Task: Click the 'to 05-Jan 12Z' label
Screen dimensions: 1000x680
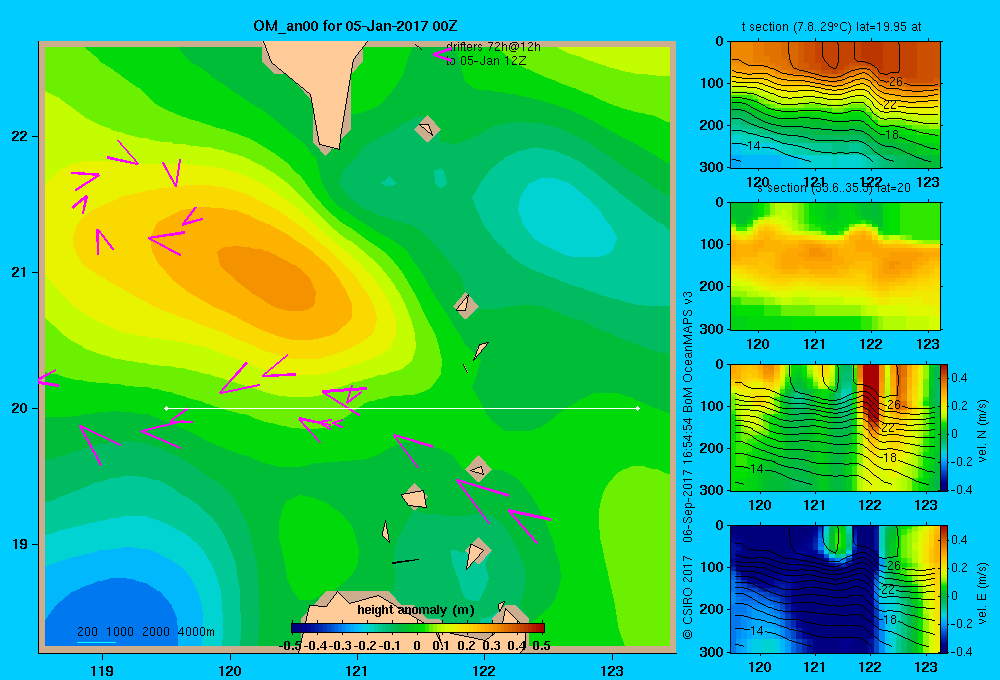Action: coord(486,61)
